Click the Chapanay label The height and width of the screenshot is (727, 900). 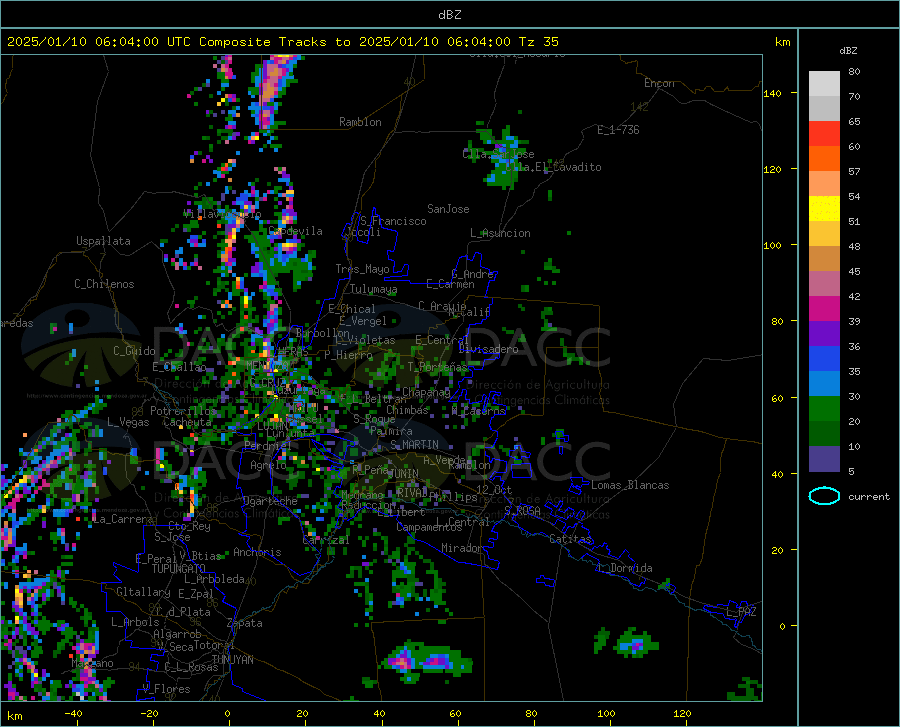coord(426,392)
